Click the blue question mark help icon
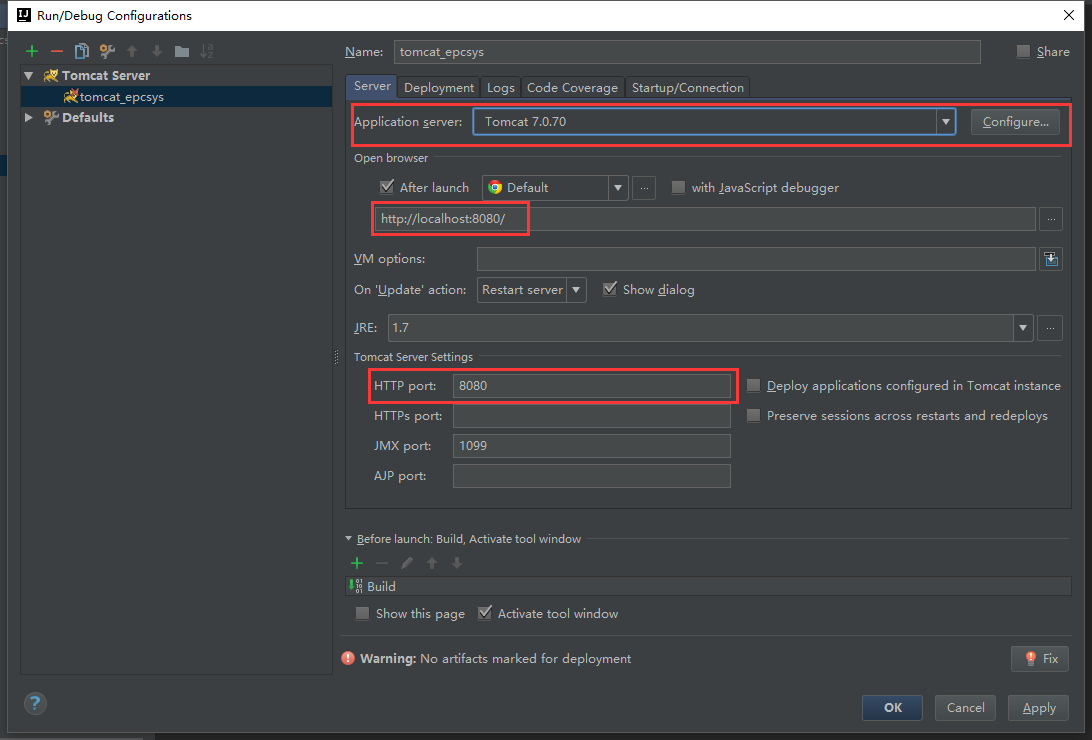This screenshot has height=740, width=1092. tap(35, 703)
